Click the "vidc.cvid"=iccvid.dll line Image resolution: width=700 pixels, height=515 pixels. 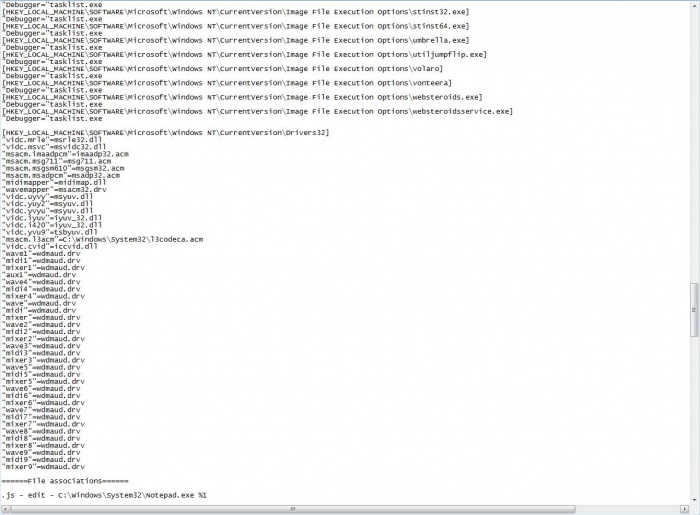(x=50, y=246)
